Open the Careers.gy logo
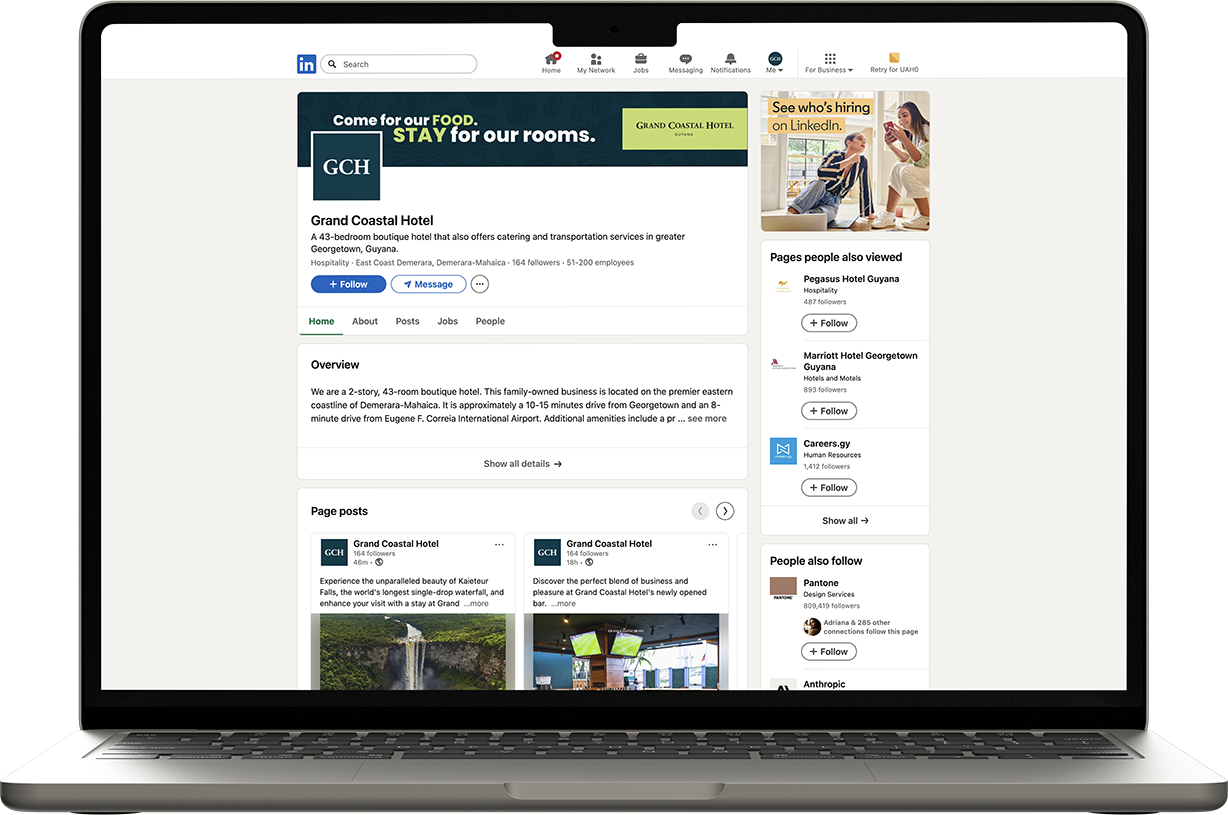 783,451
